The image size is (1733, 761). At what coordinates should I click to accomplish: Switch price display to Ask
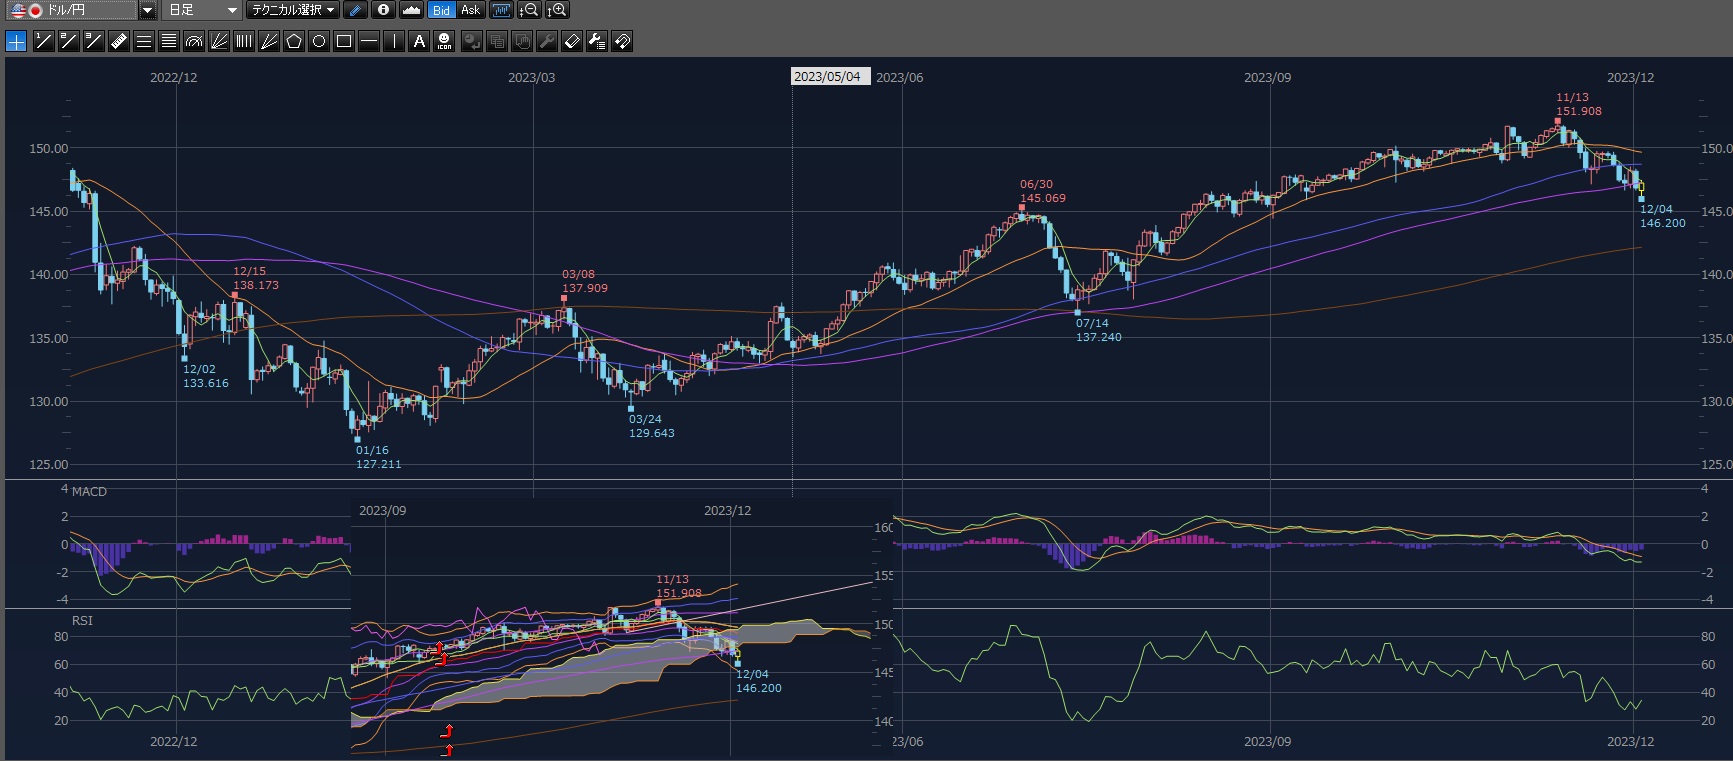pyautogui.click(x=470, y=10)
